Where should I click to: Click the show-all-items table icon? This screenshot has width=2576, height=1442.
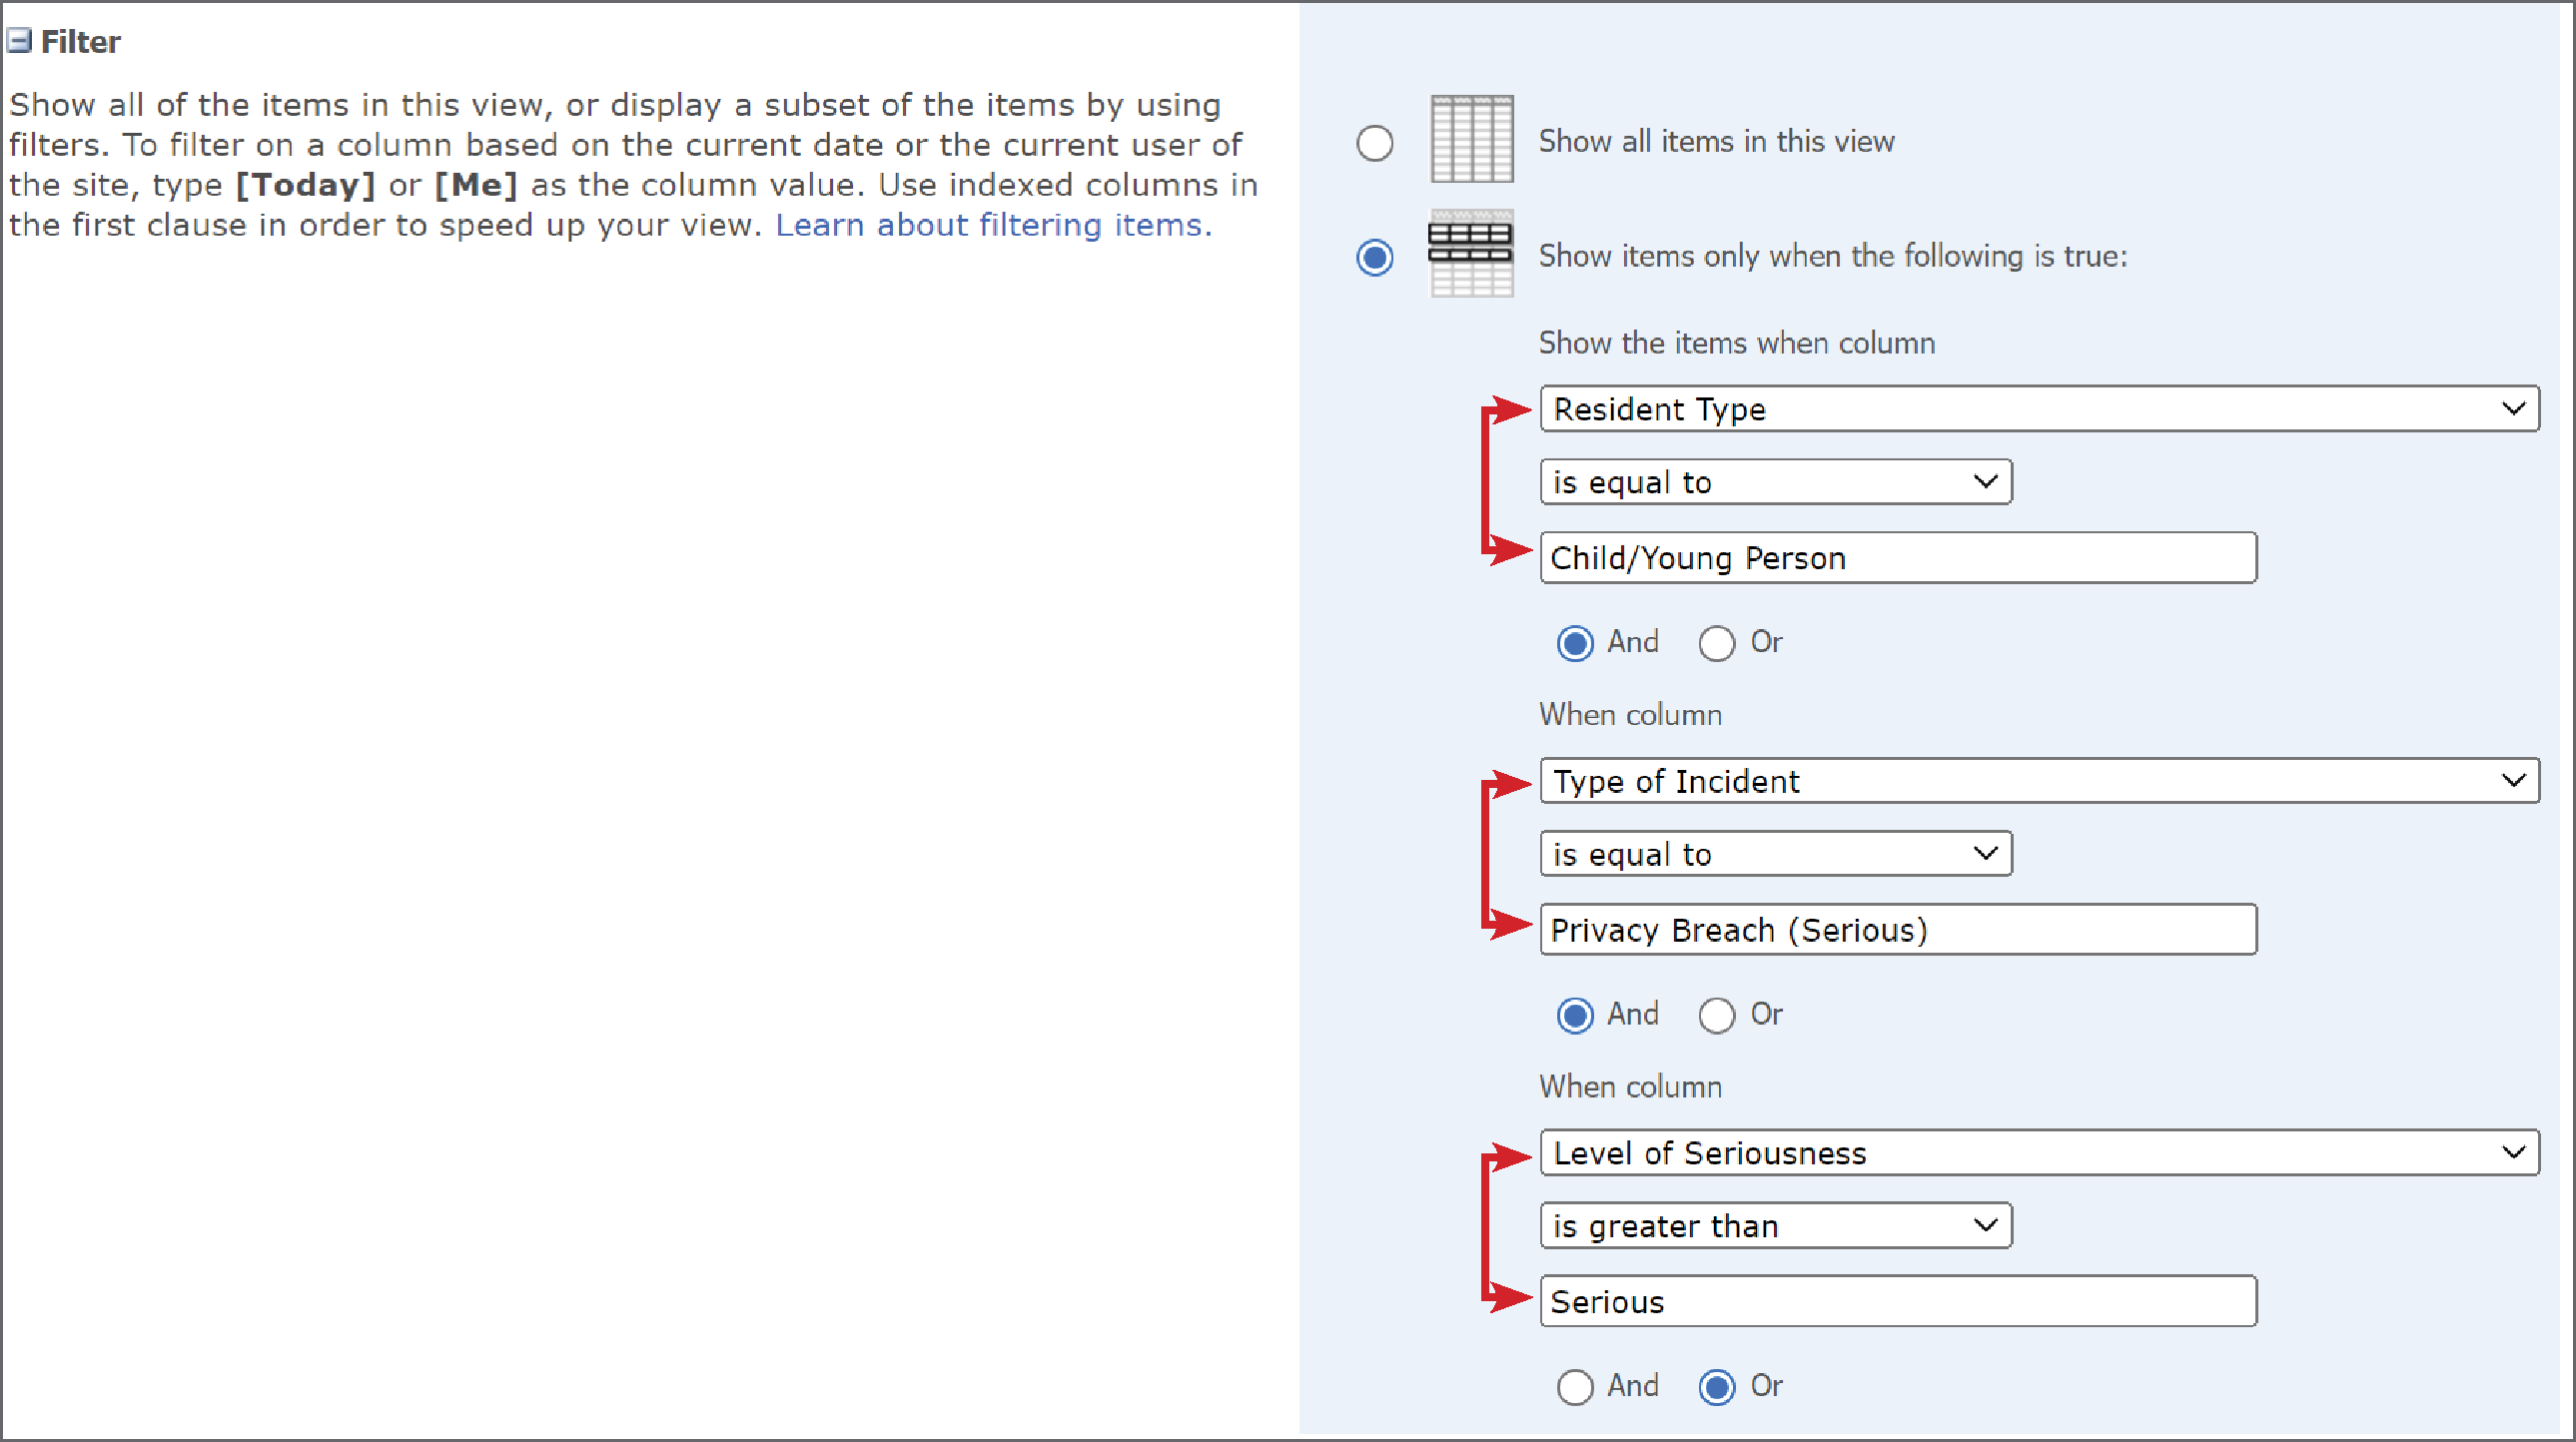pyautogui.click(x=1471, y=139)
